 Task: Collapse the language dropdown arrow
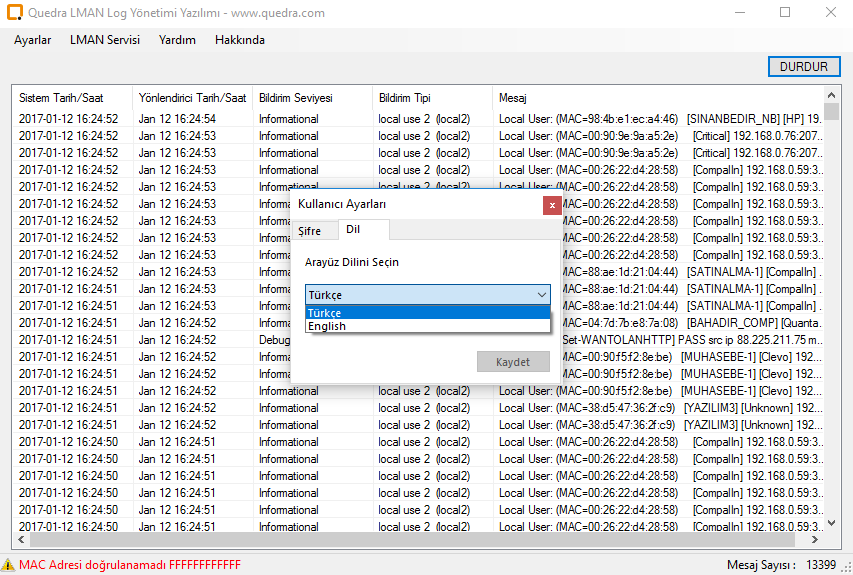click(x=541, y=295)
